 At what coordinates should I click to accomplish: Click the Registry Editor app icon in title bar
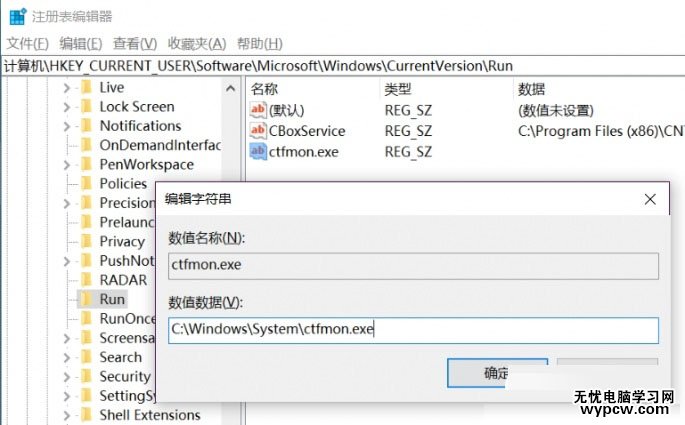(17, 16)
